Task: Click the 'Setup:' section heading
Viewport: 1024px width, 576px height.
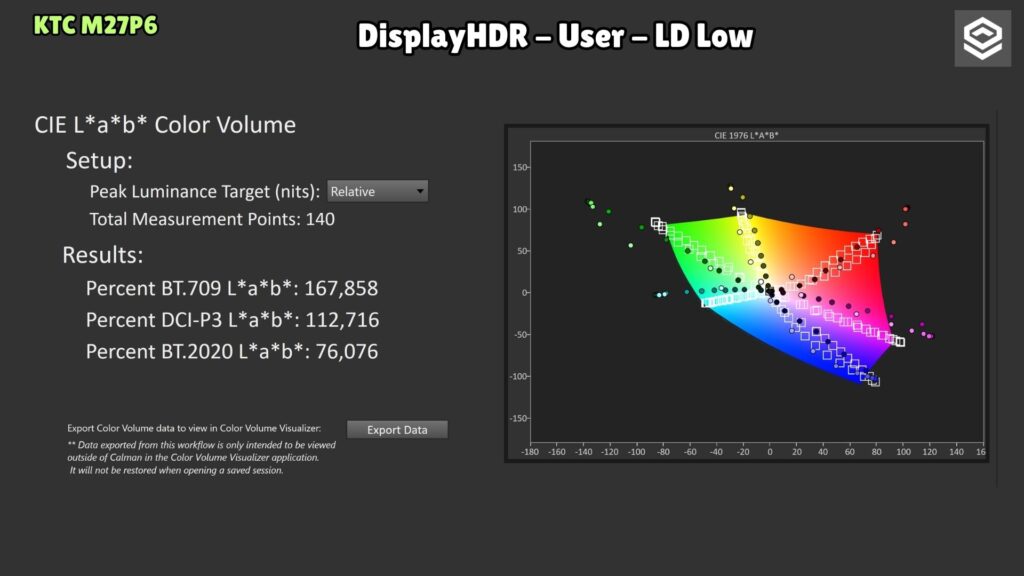Action: pyautogui.click(x=99, y=160)
